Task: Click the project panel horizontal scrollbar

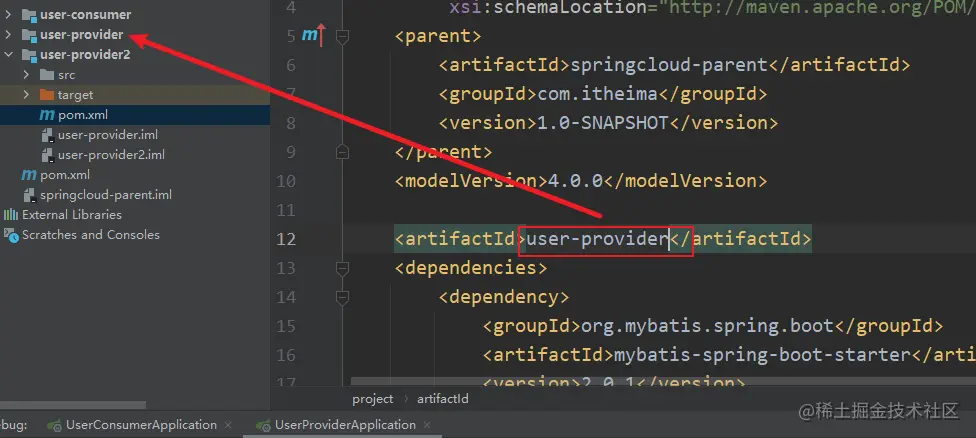Action: pyautogui.click(x=73, y=404)
